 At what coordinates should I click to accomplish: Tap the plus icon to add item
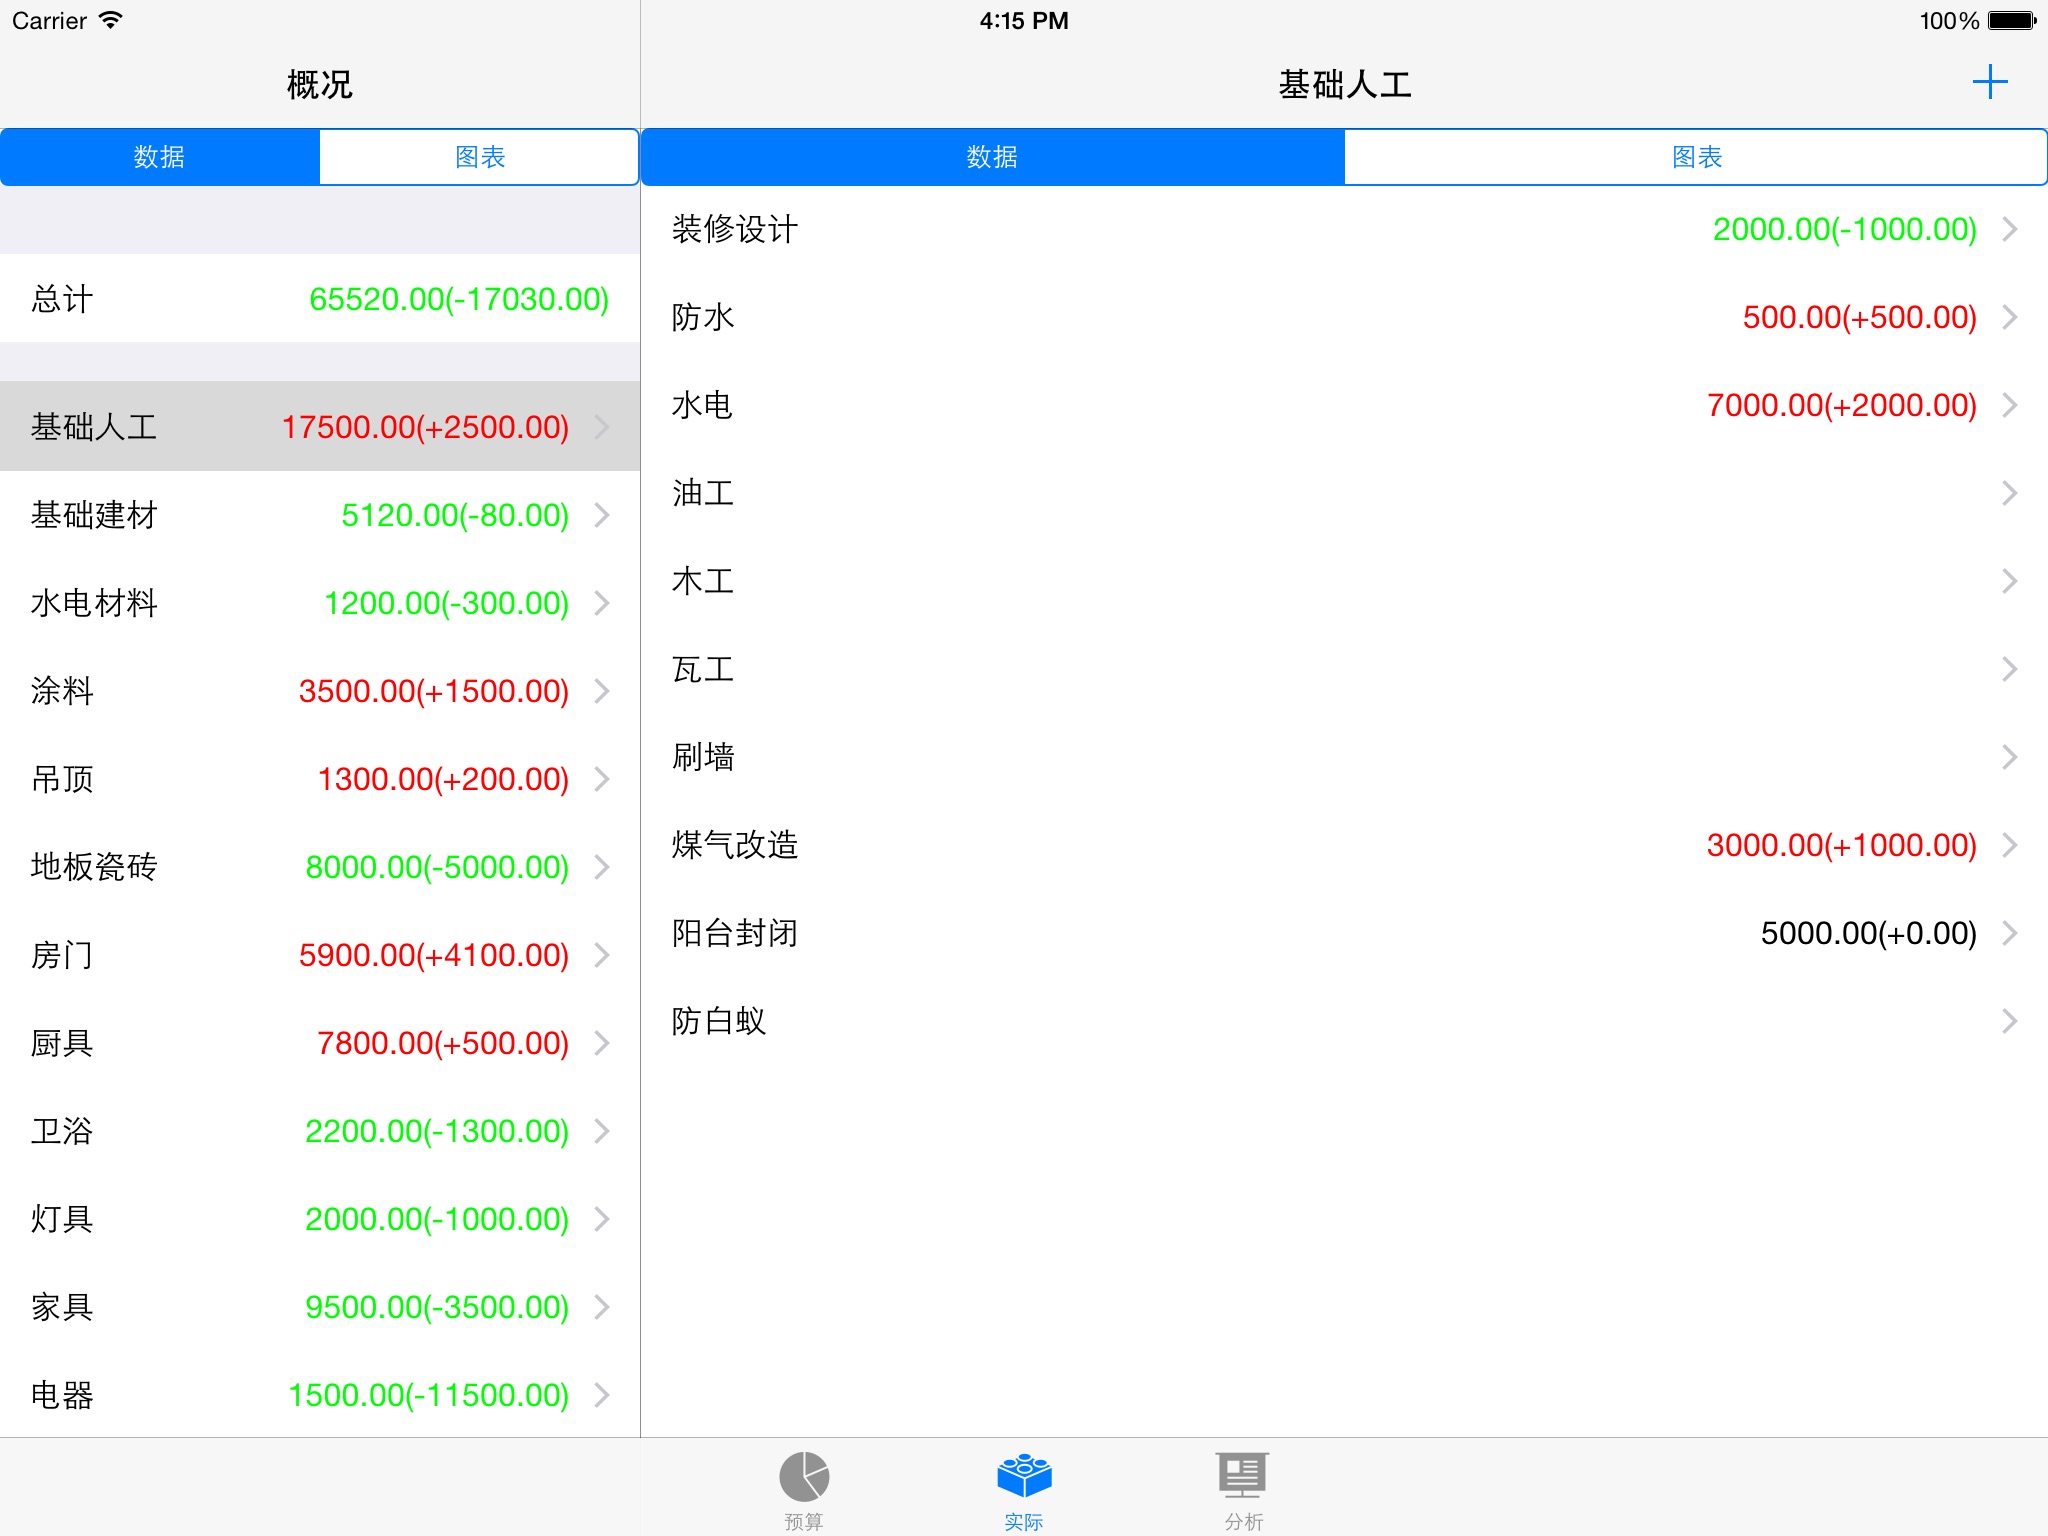coord(1989,83)
